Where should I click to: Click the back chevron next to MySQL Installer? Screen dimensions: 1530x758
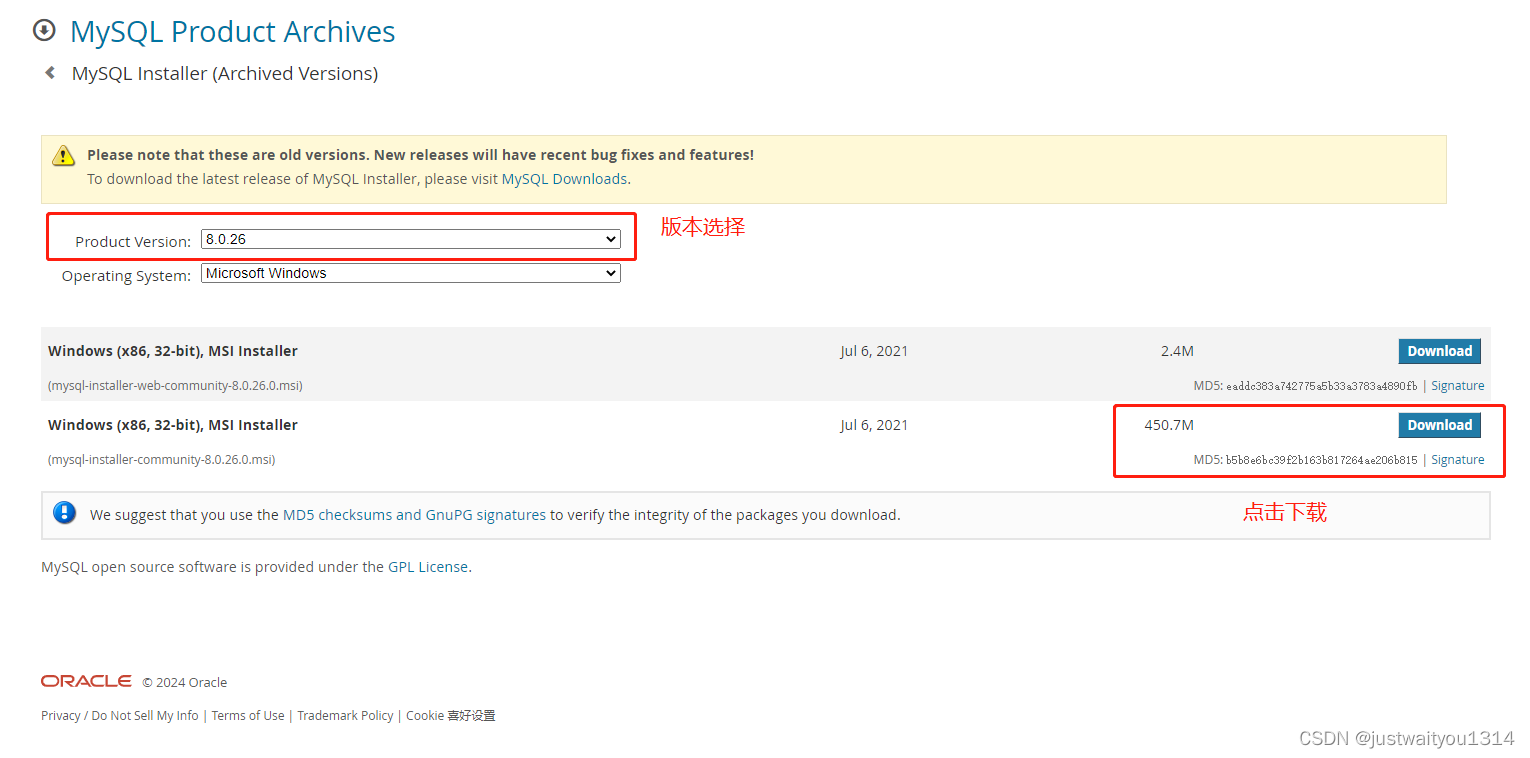50,72
